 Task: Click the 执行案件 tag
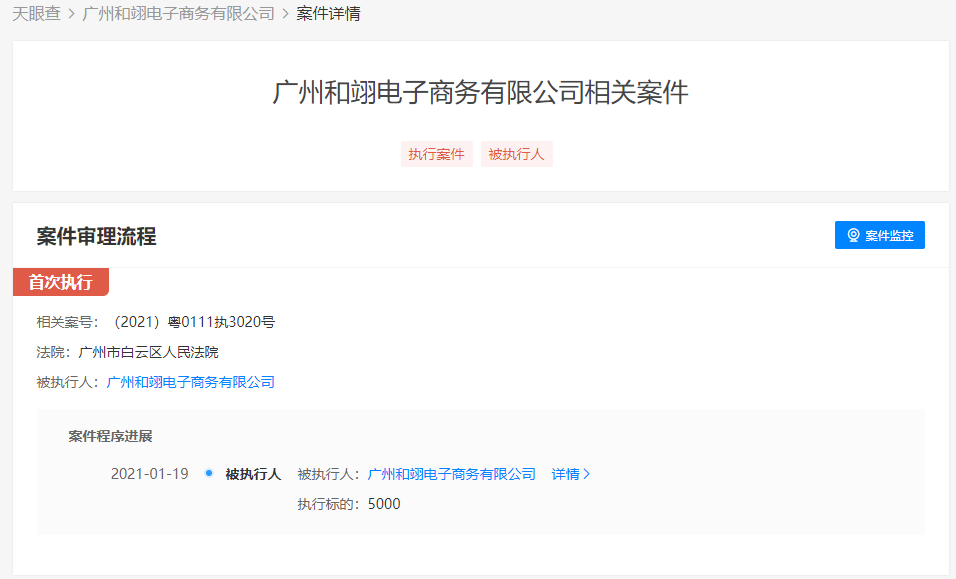pos(437,154)
